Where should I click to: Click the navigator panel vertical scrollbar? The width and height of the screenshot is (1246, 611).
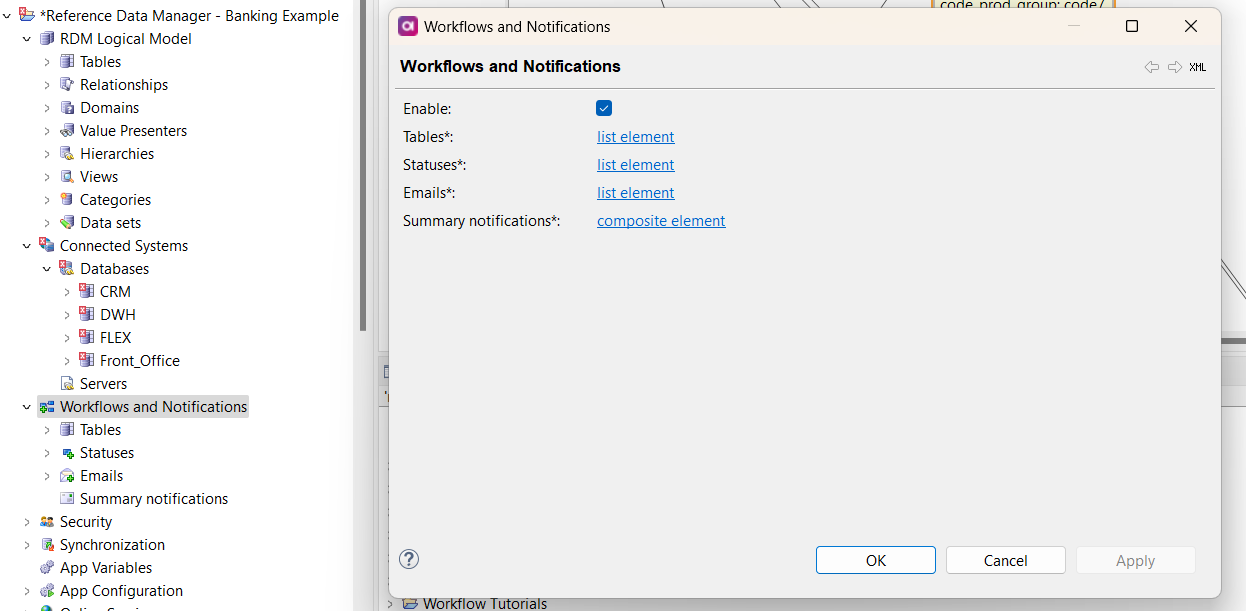point(363,165)
